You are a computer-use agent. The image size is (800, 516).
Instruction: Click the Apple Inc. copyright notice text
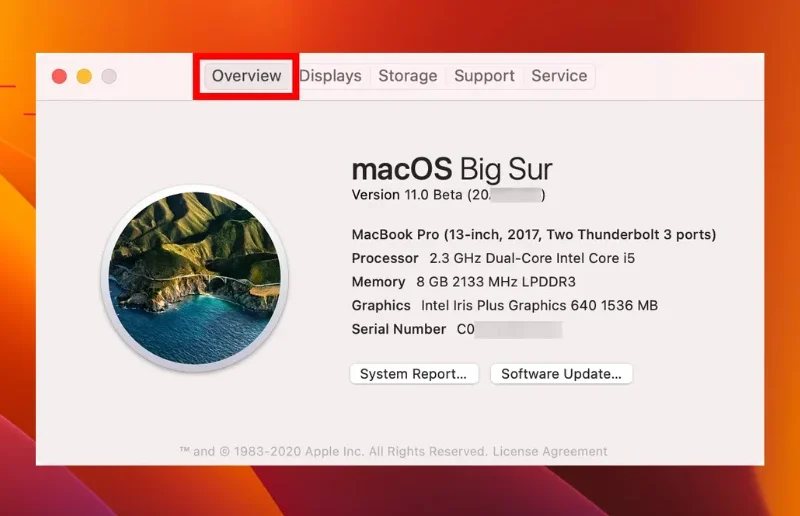pos(334,451)
